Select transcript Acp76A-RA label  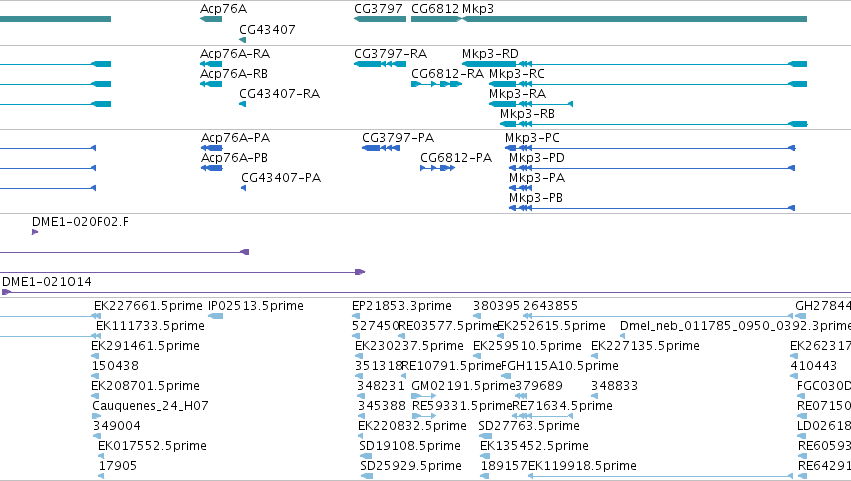[x=235, y=54]
